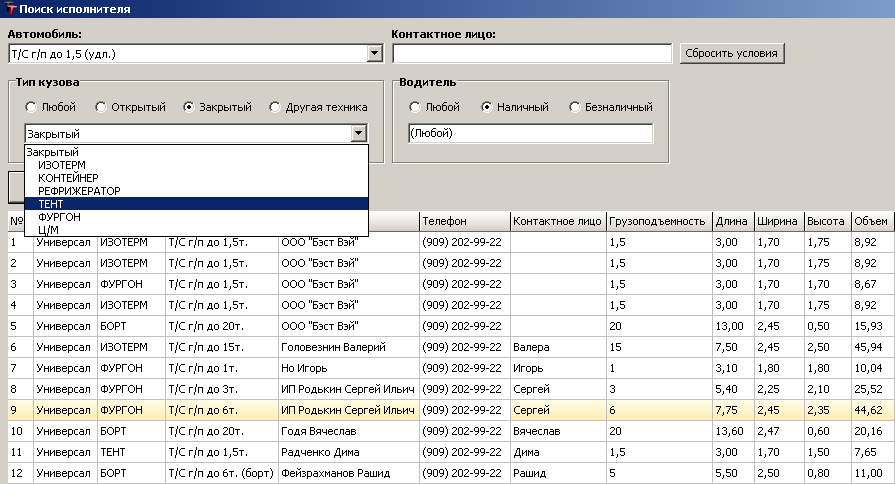895x484 pixels.
Task: Click the app icon in title bar
Action: click(10, 9)
